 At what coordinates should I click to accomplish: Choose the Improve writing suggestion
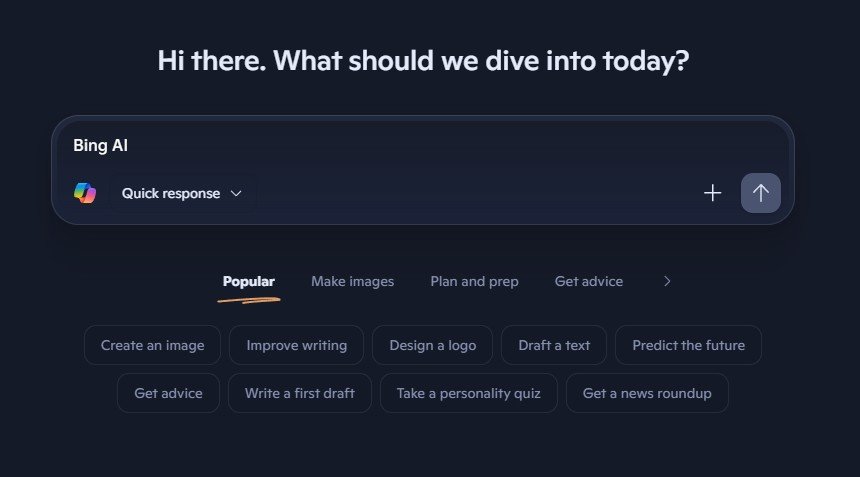[297, 345]
